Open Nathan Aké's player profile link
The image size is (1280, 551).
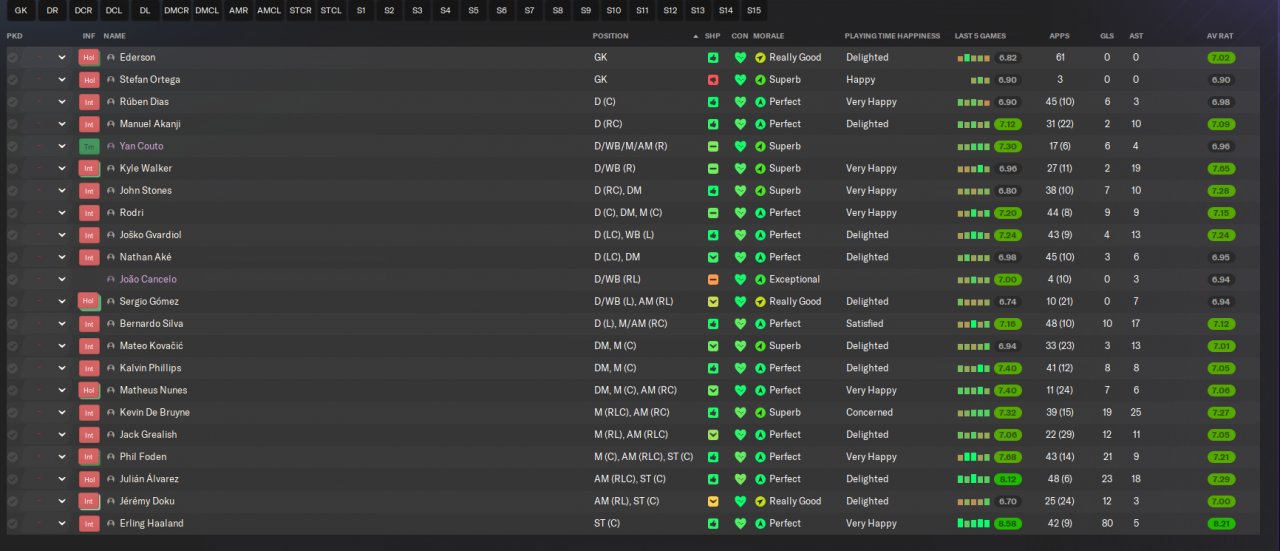(x=145, y=257)
